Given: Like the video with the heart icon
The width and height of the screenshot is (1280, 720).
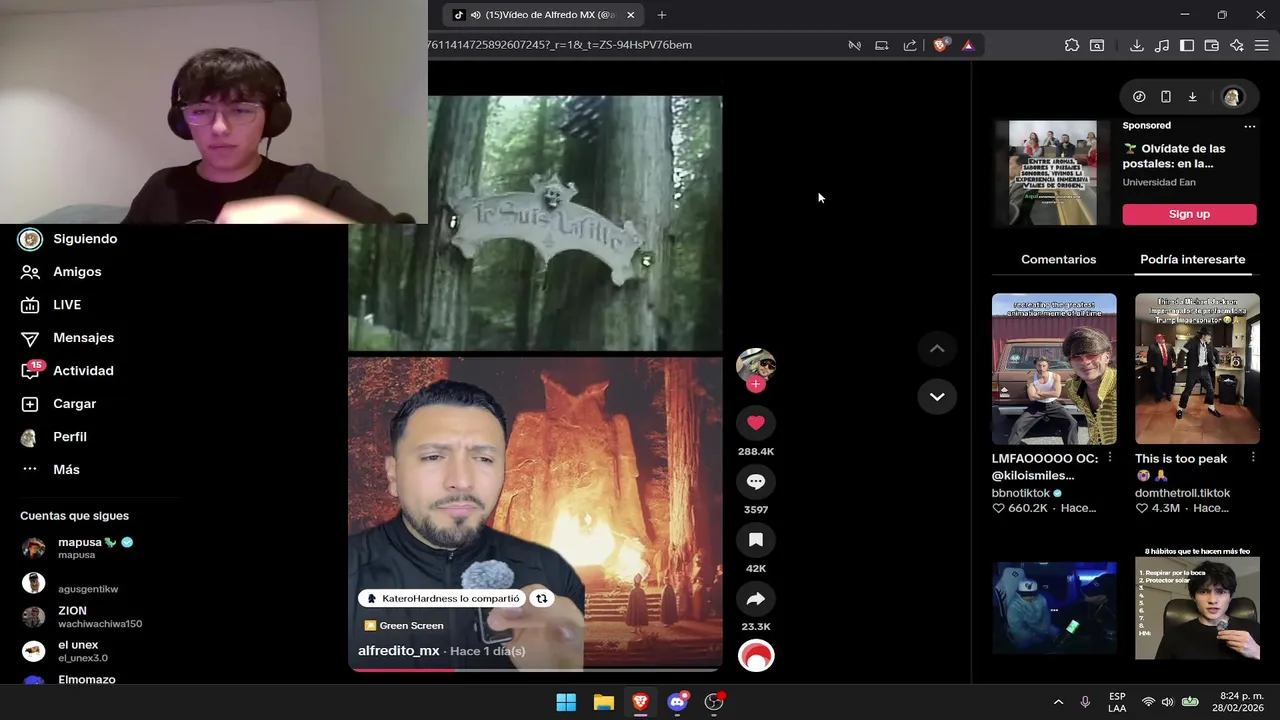Looking at the screenshot, I should click(x=756, y=423).
